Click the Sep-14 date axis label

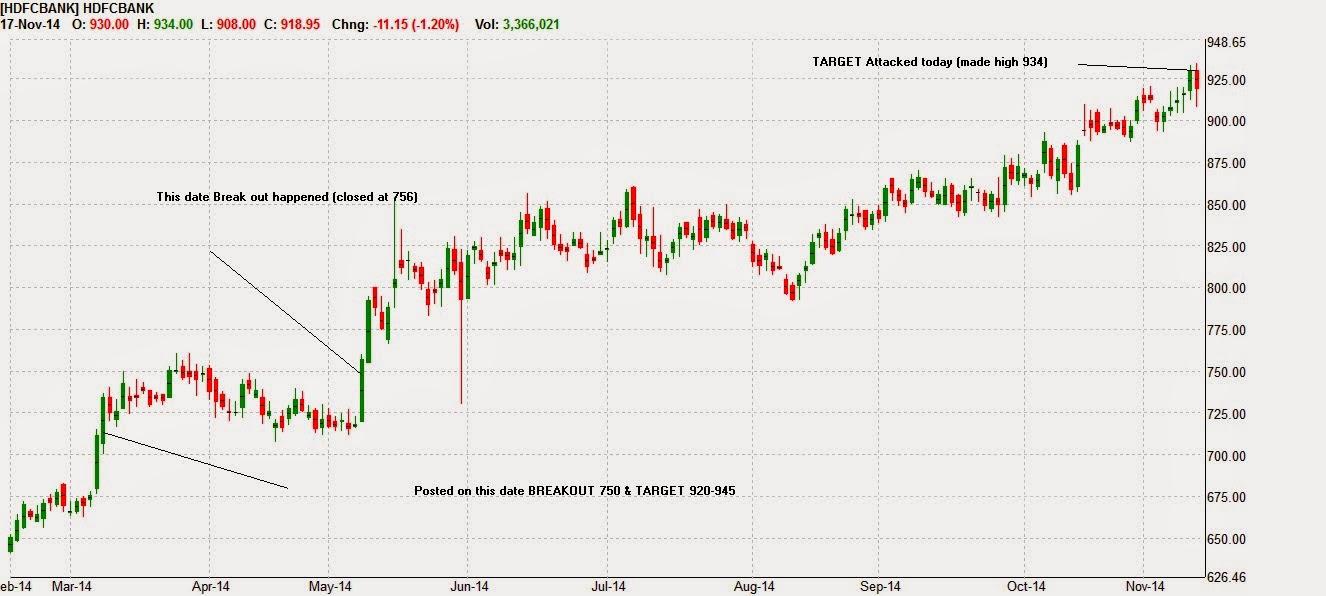coord(880,587)
